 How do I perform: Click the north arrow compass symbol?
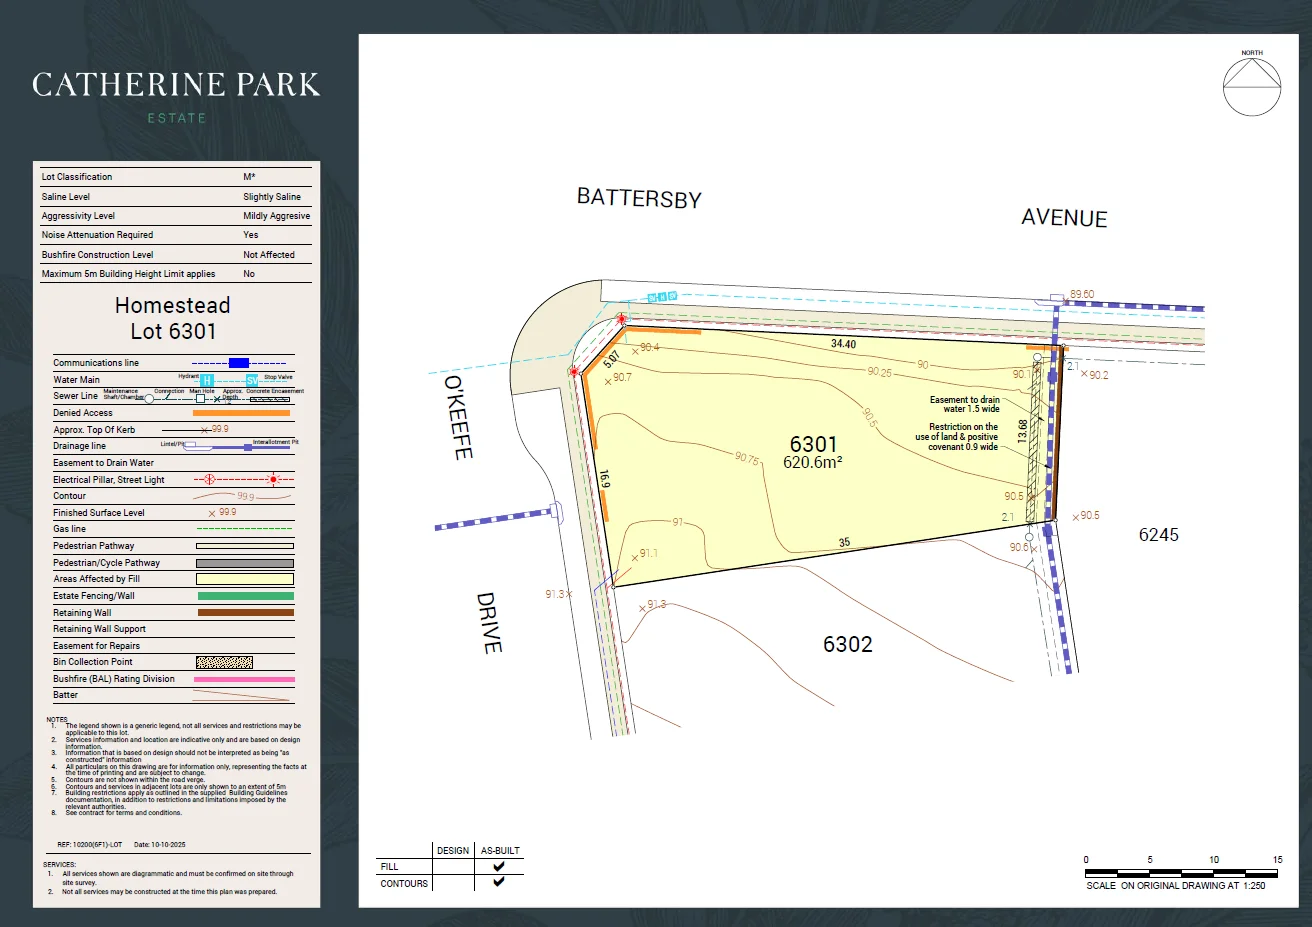(1252, 86)
